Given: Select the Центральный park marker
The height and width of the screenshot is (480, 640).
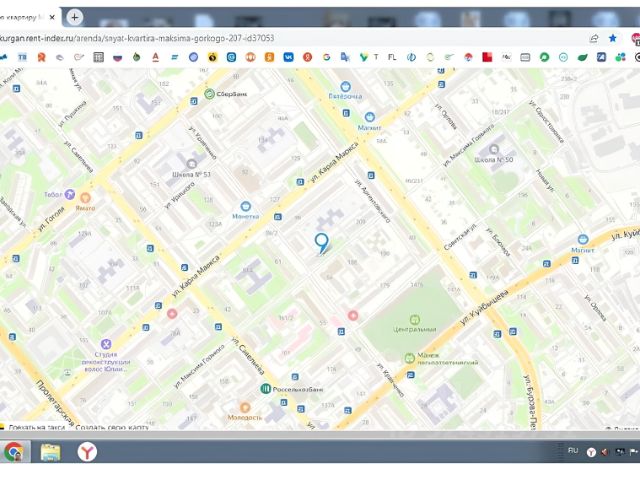Looking at the screenshot, I should tap(415, 319).
